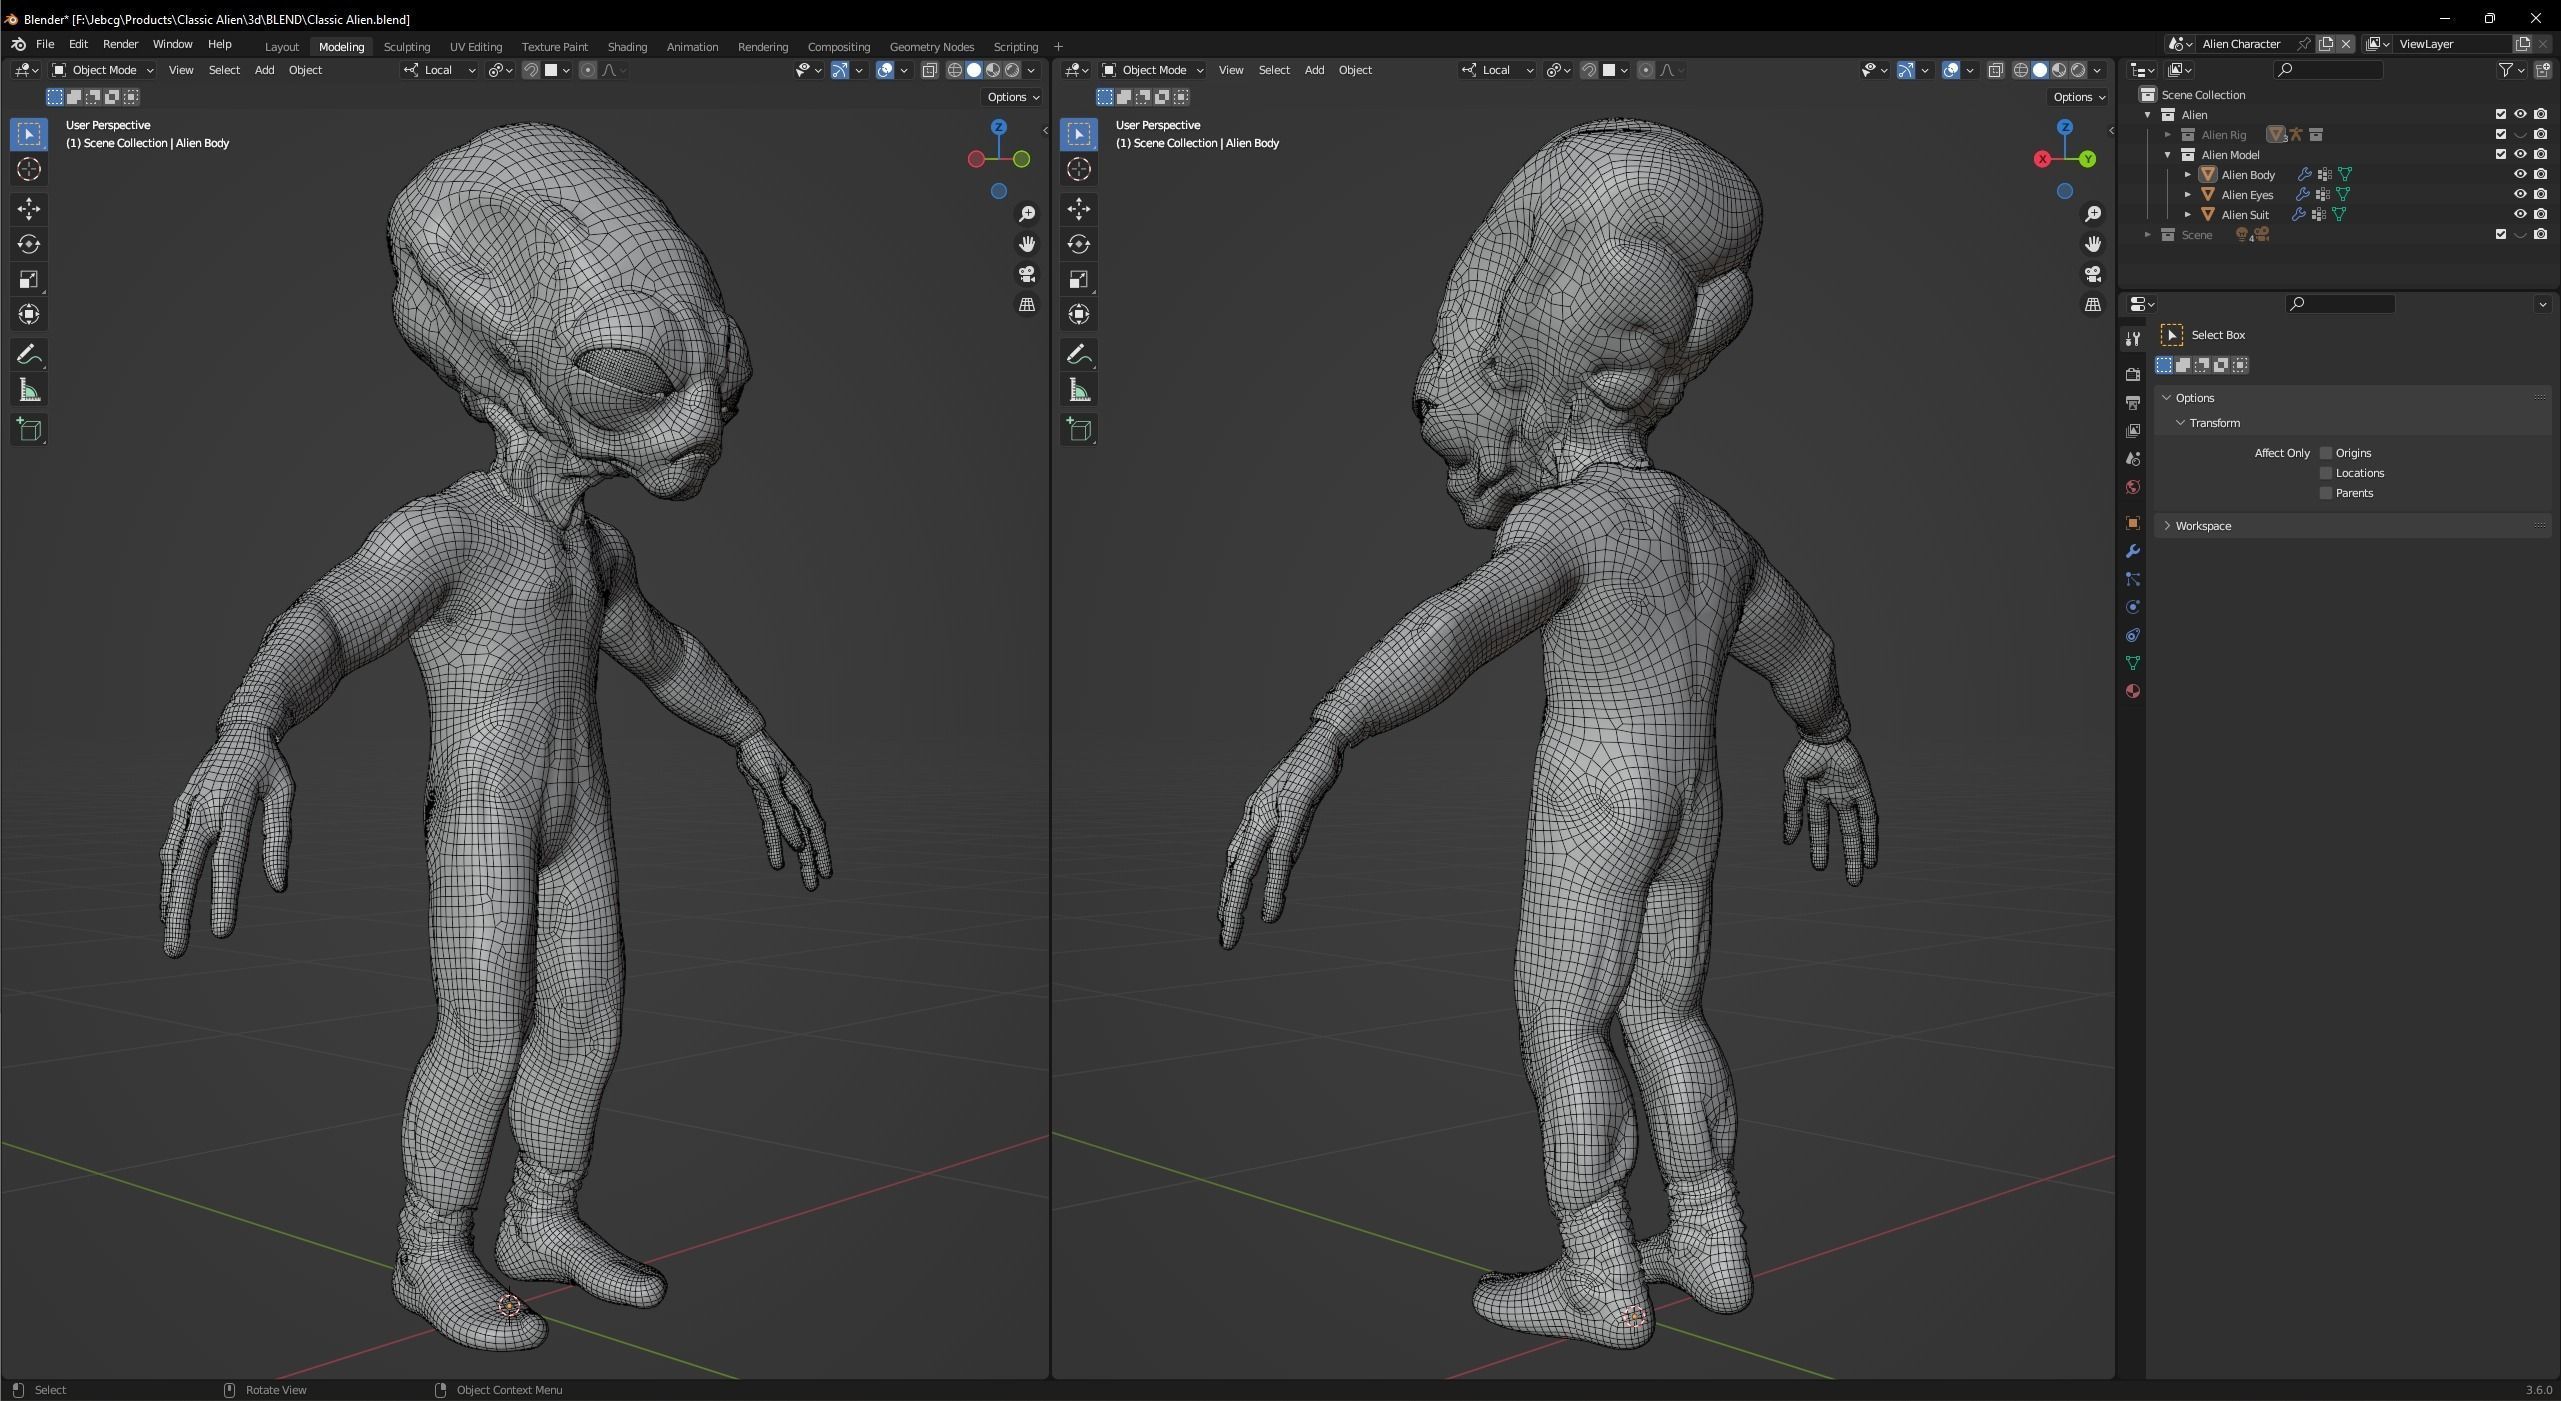Activate the Scale tool in left viewport

29,279
